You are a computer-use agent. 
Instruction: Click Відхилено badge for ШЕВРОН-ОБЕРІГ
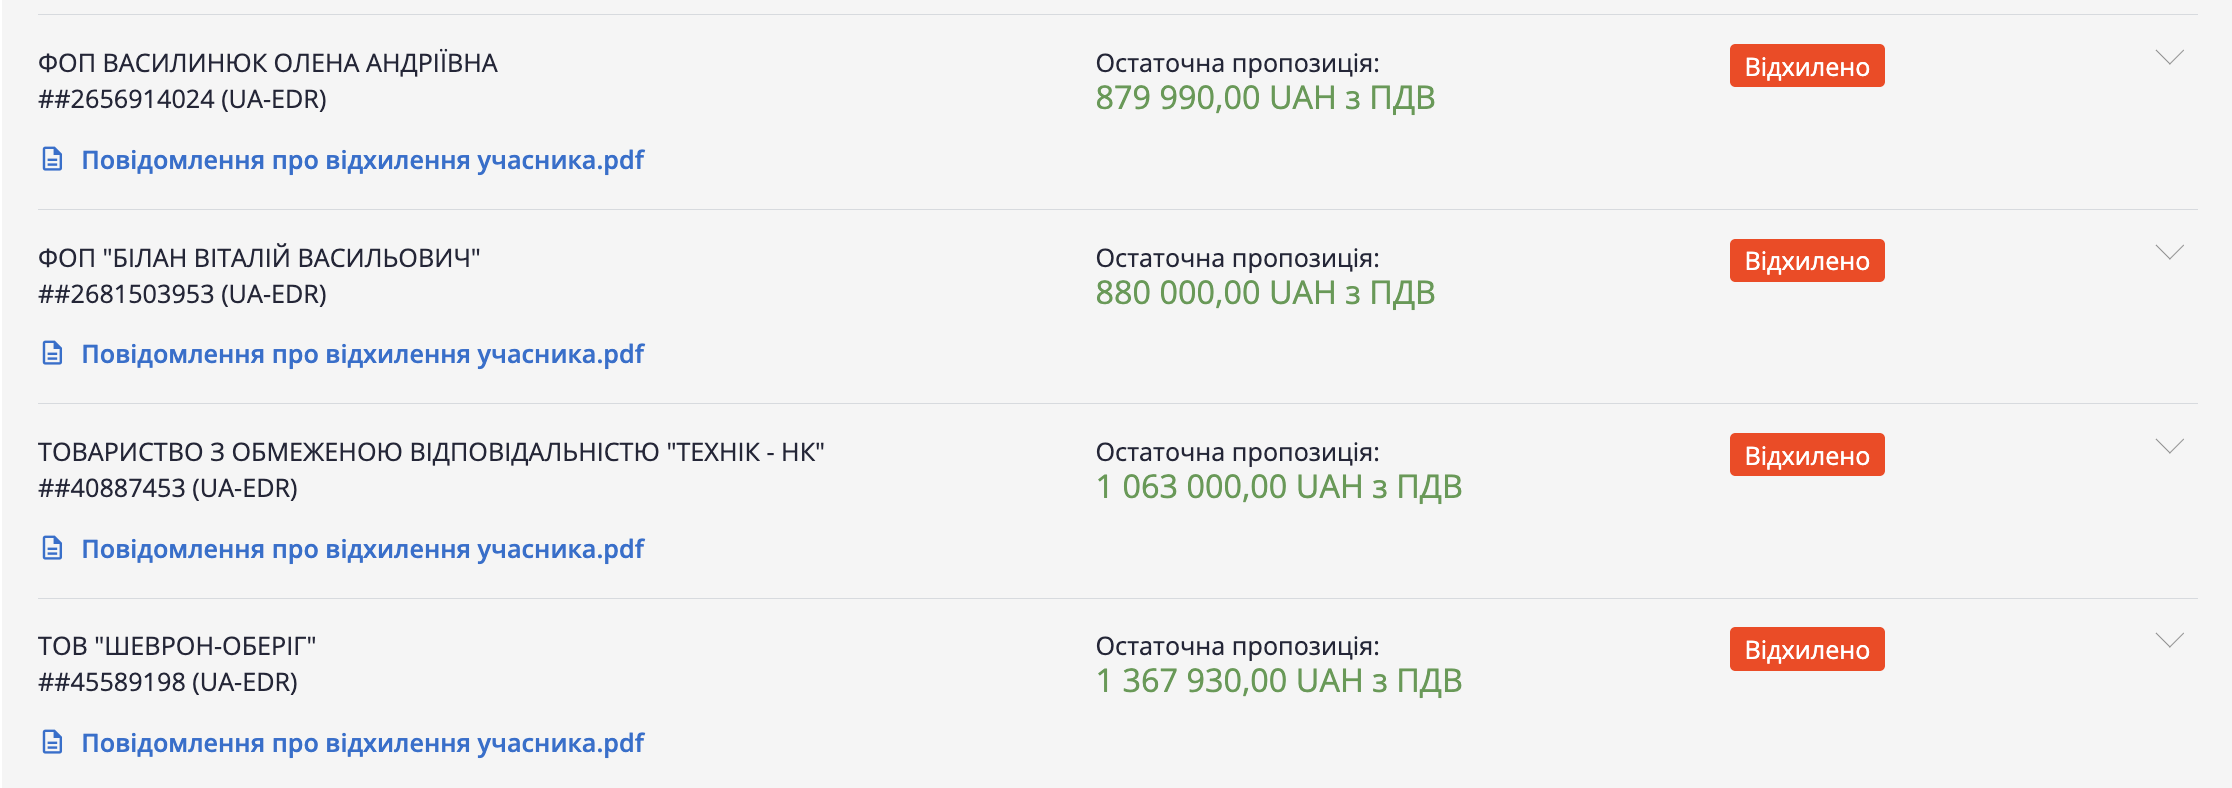(x=1806, y=649)
